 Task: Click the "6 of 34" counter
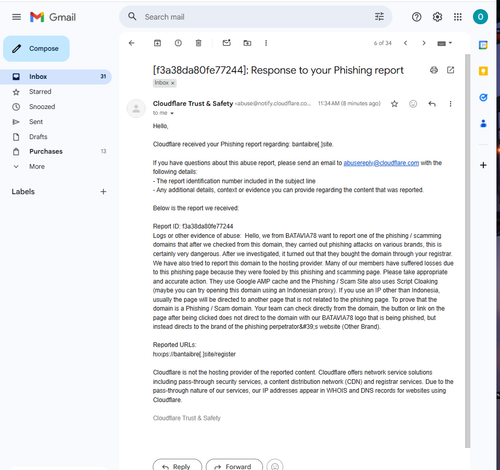(x=382, y=43)
